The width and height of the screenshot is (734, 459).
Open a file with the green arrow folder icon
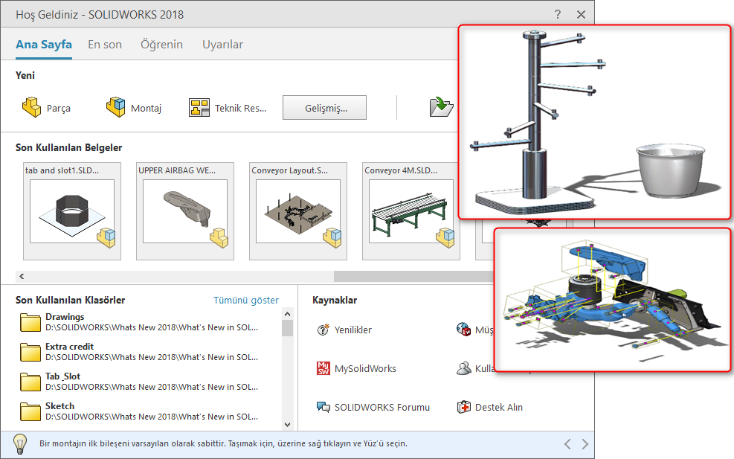click(441, 107)
